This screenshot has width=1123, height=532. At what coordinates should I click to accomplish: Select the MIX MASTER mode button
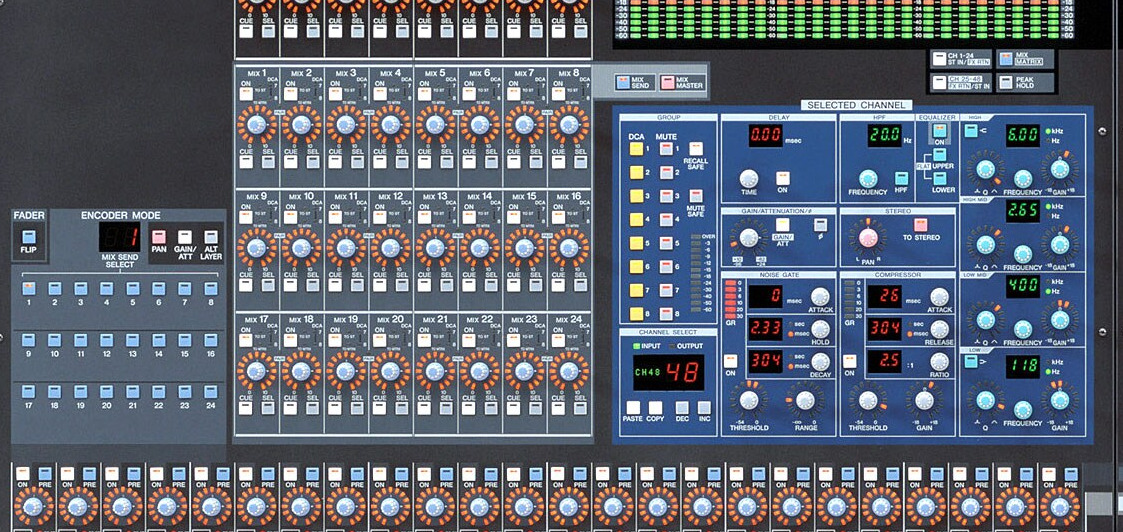667,82
